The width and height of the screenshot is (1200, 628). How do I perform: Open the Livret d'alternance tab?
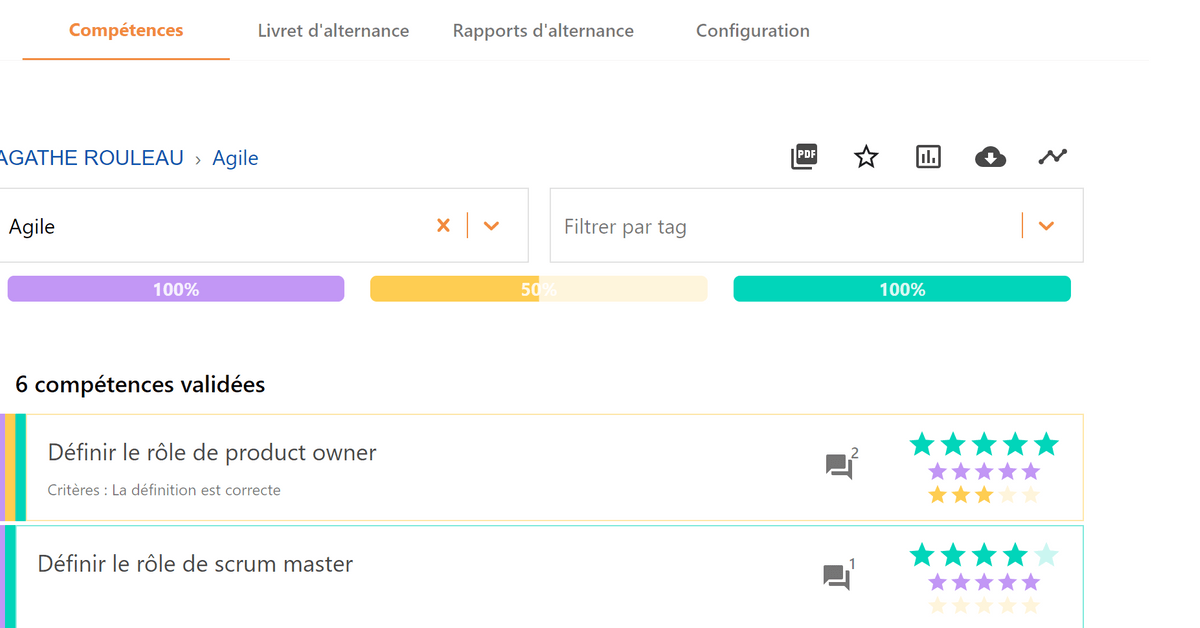tap(333, 30)
